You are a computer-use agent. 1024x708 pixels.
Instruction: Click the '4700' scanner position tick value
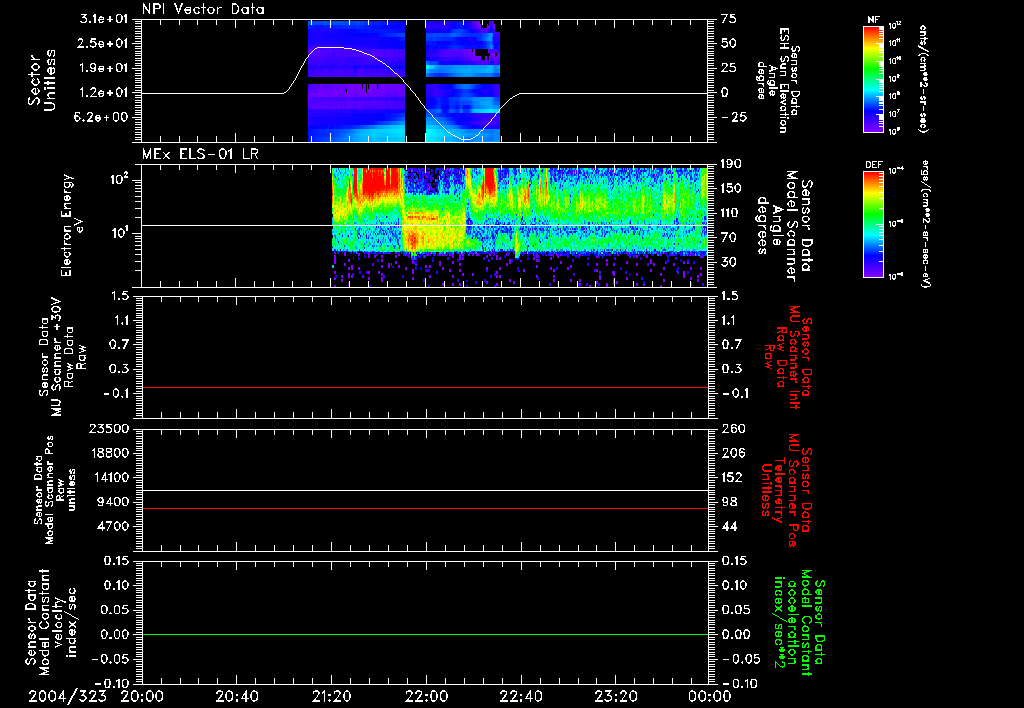tap(112, 526)
